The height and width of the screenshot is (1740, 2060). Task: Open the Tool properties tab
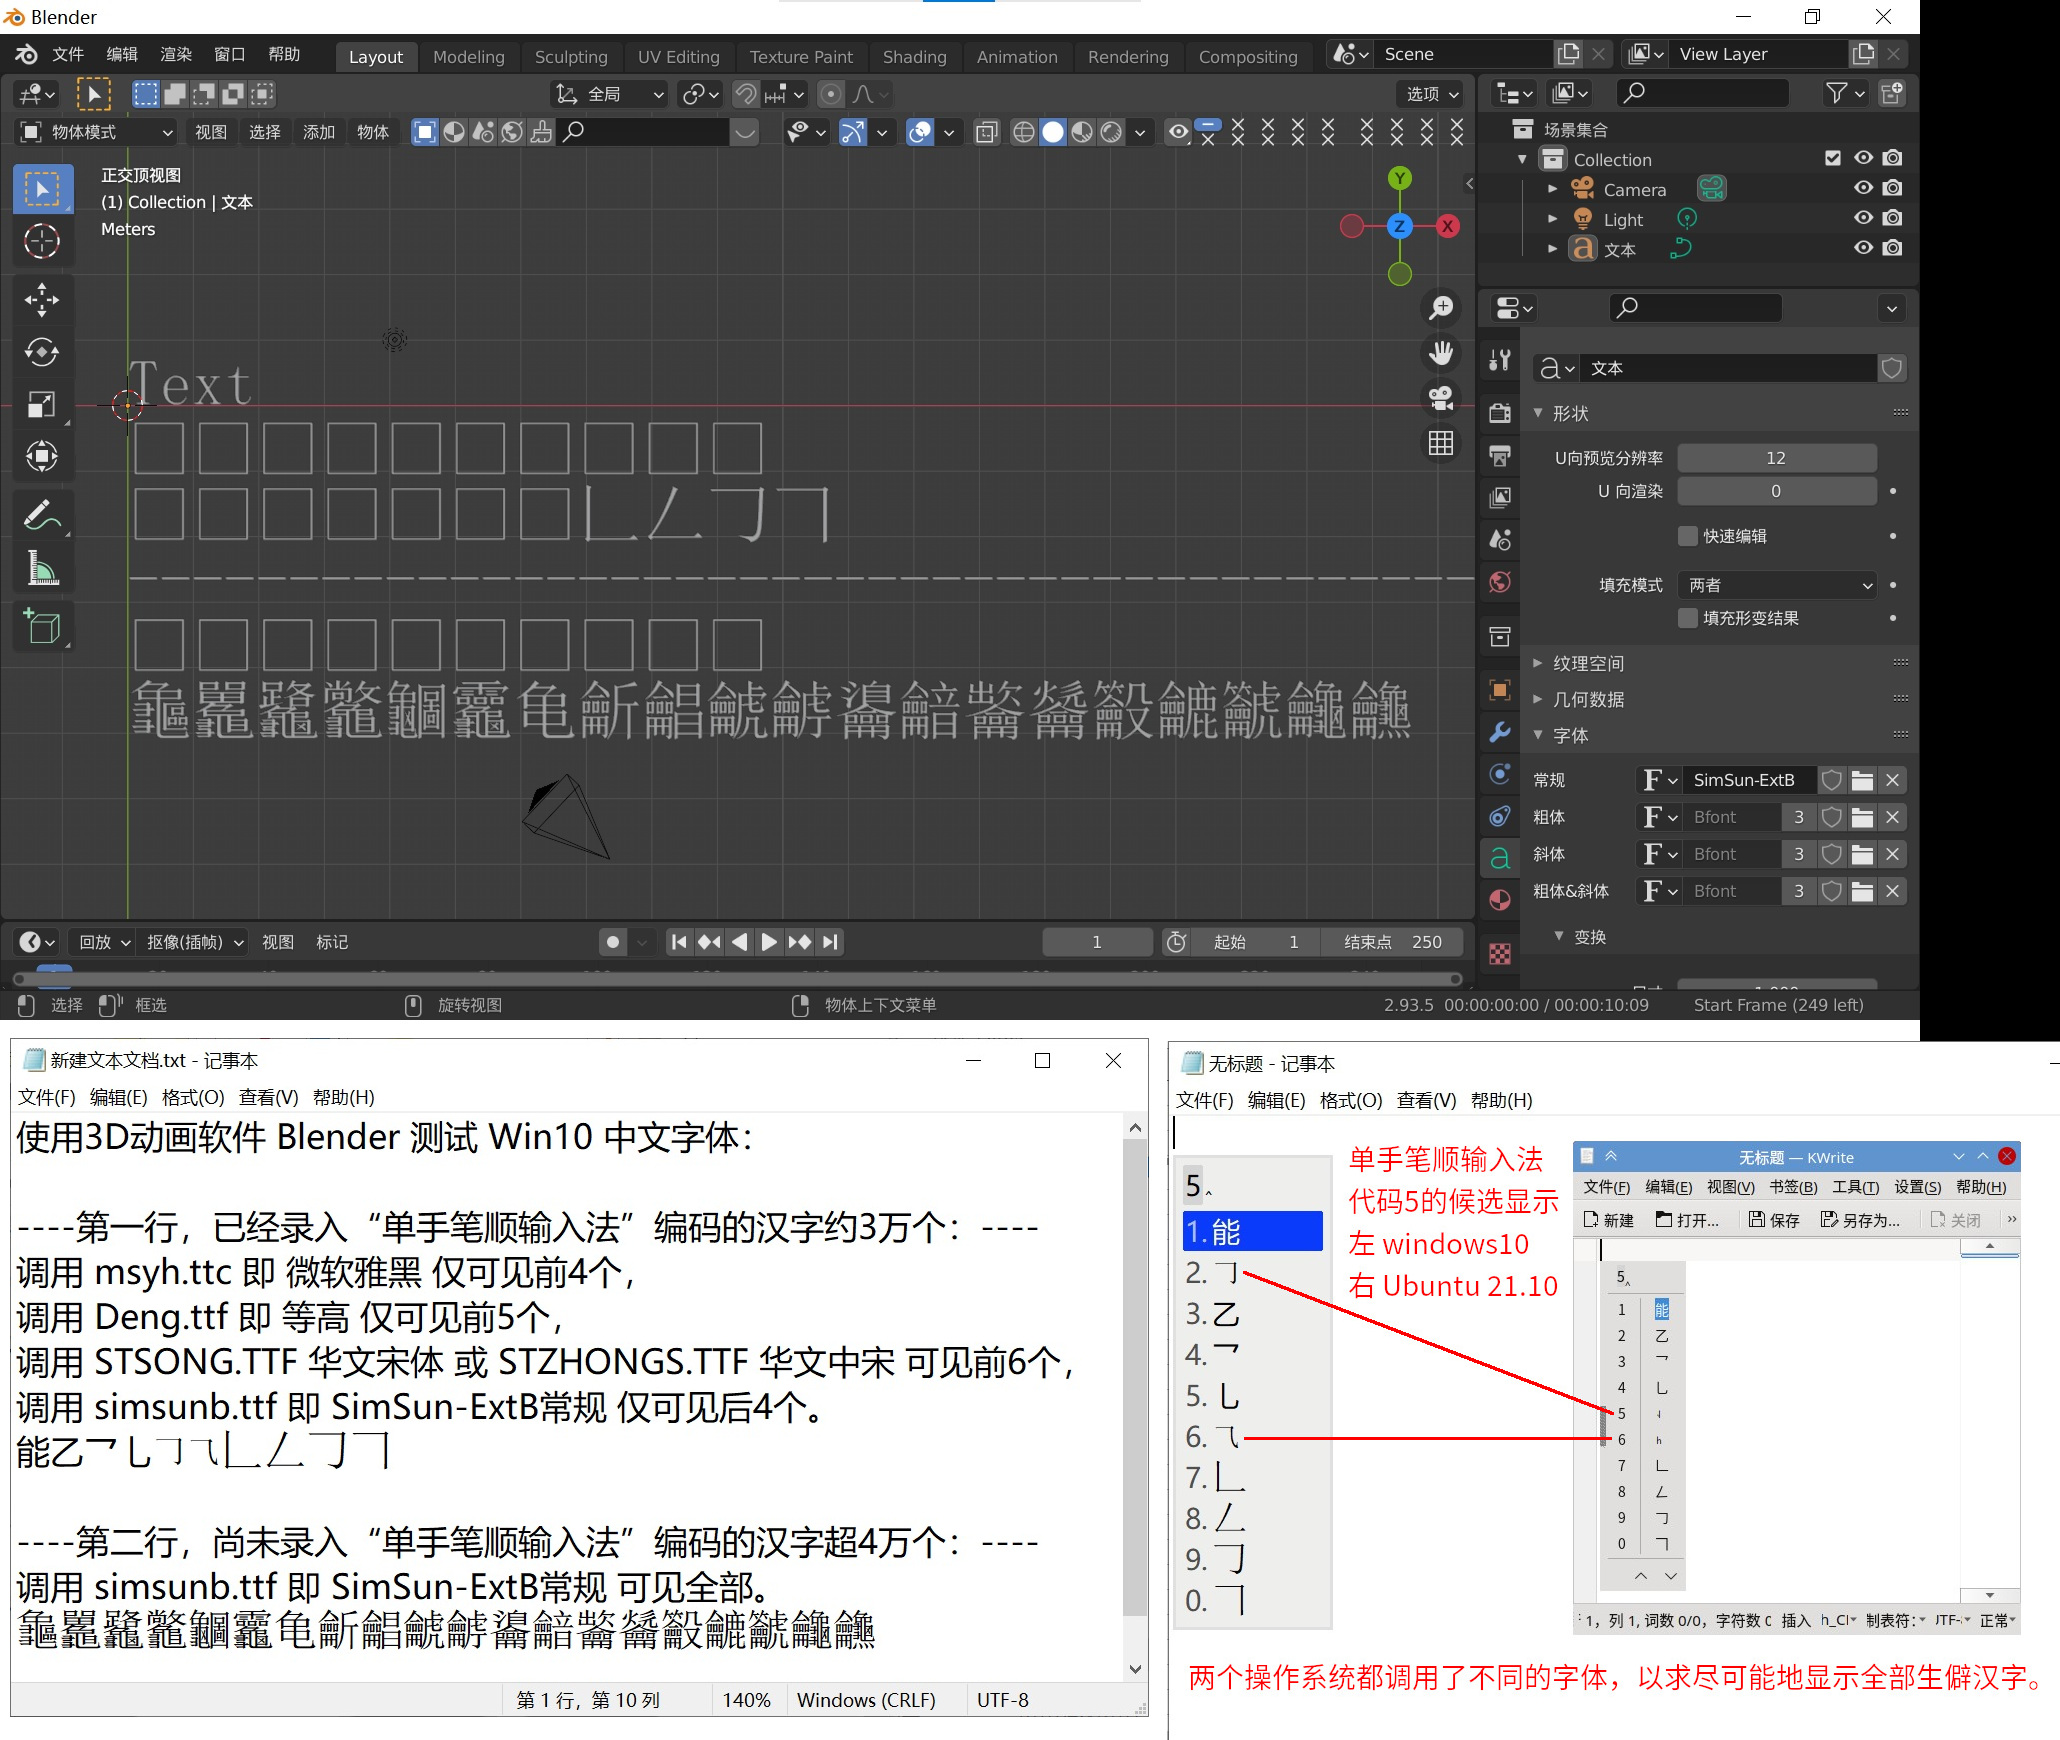tap(1500, 360)
